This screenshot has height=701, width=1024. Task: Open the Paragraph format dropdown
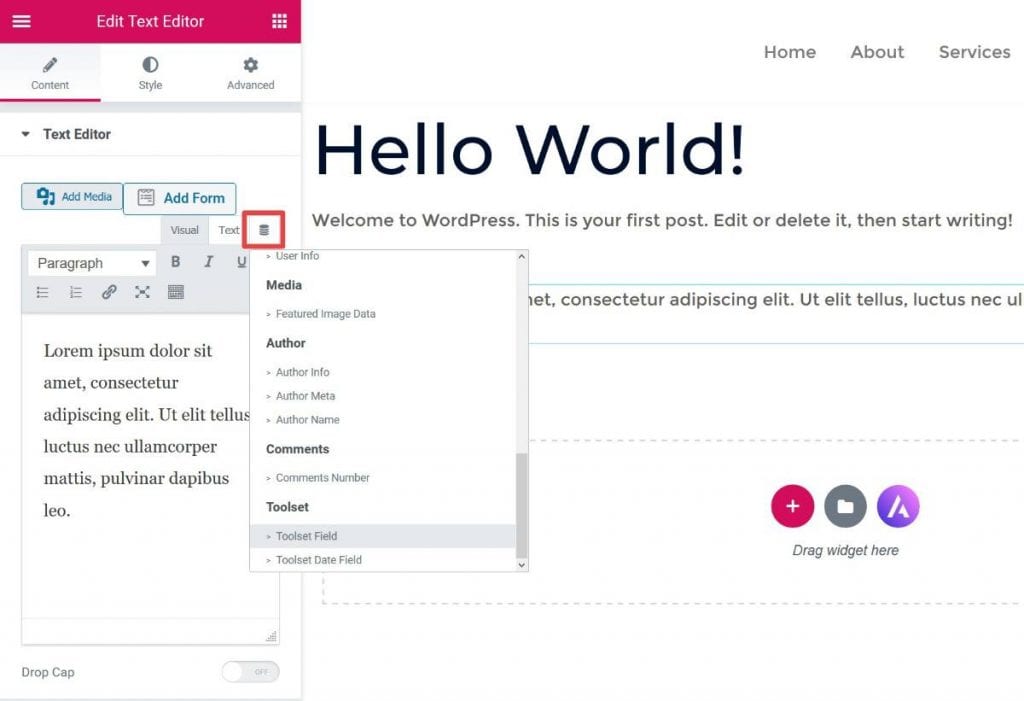[x=93, y=263]
